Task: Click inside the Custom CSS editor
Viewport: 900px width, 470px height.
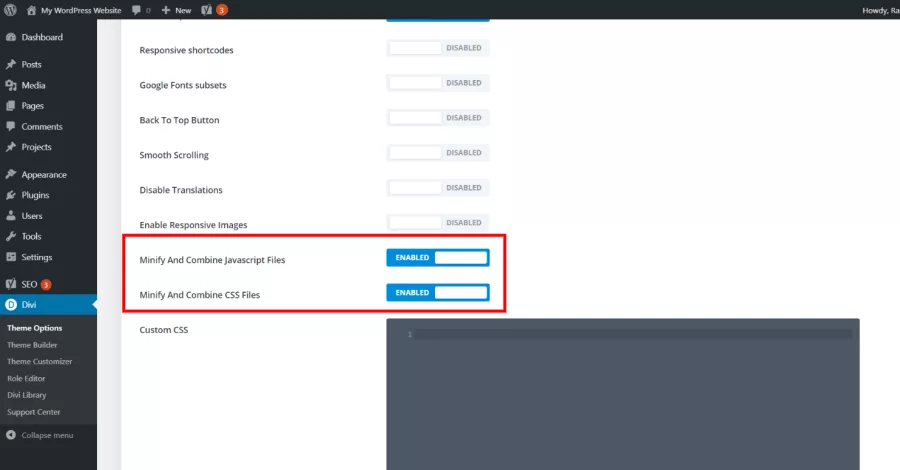Action: coord(623,394)
